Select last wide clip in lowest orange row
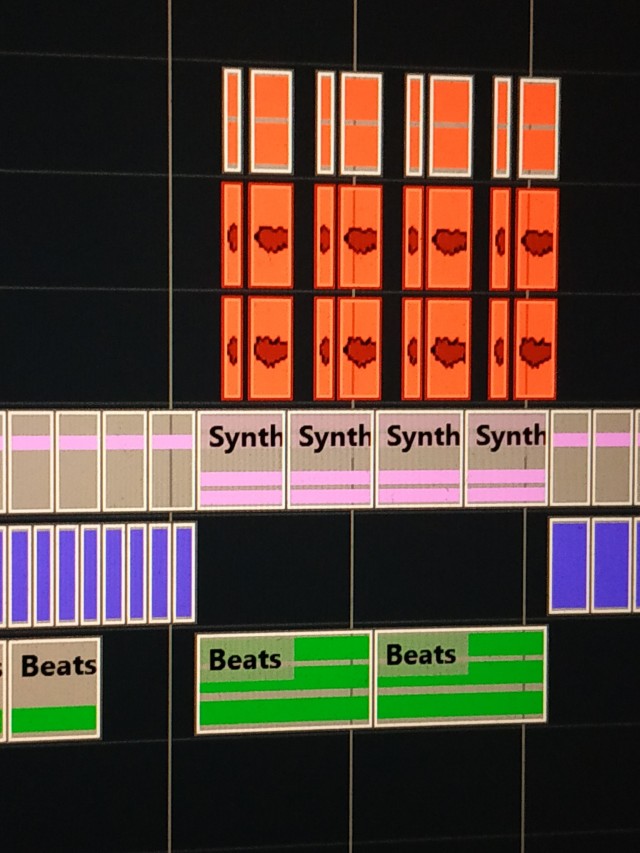Image resolution: width=640 pixels, height=853 pixels. pyautogui.click(x=536, y=350)
